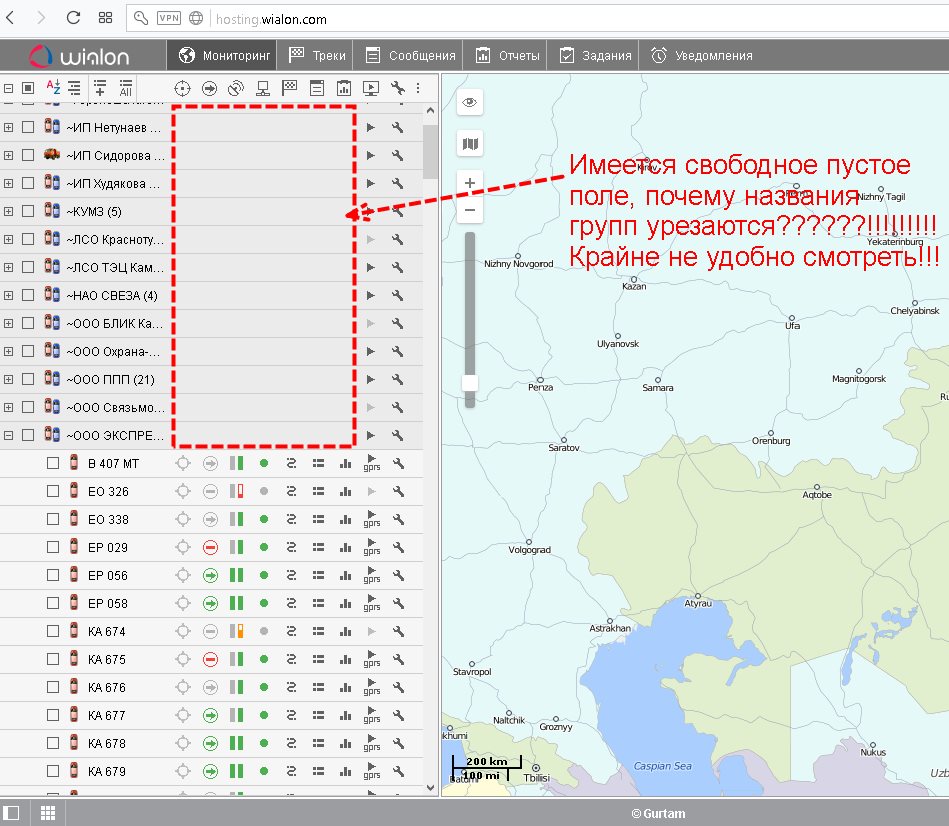The height and width of the screenshot is (826, 949).
Task: Expand the ~НАО СВЕЗА (4) group
Action: coord(8,296)
